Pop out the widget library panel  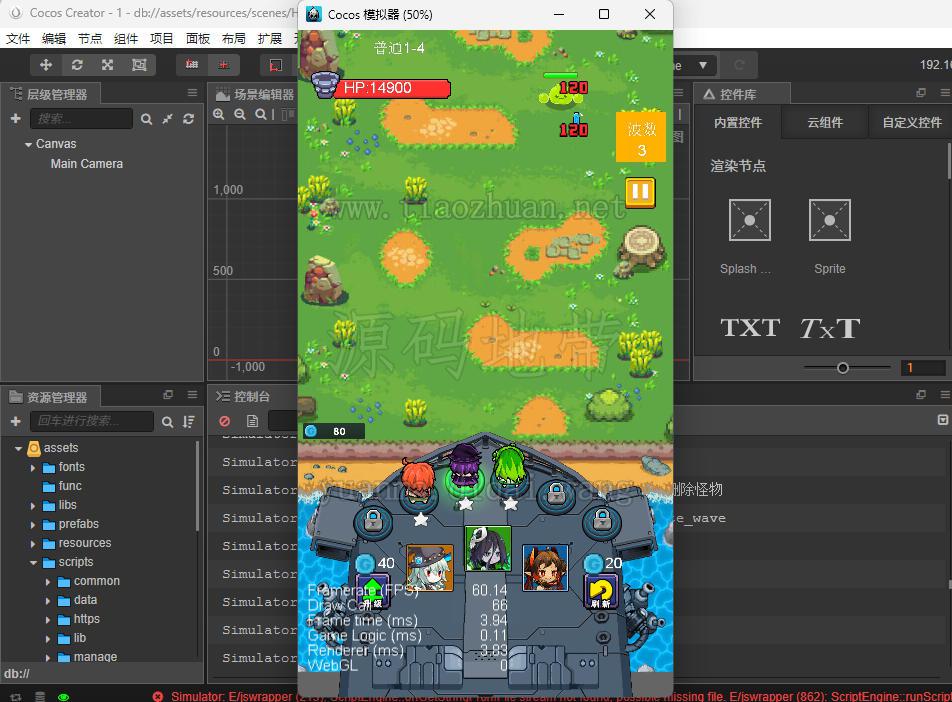921,93
